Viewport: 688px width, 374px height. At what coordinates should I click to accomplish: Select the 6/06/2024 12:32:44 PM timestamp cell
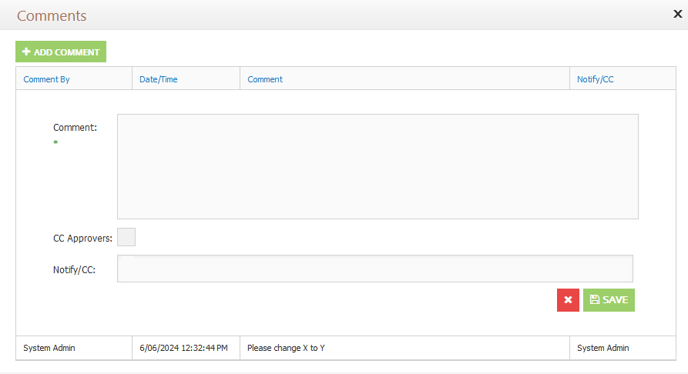(x=186, y=348)
